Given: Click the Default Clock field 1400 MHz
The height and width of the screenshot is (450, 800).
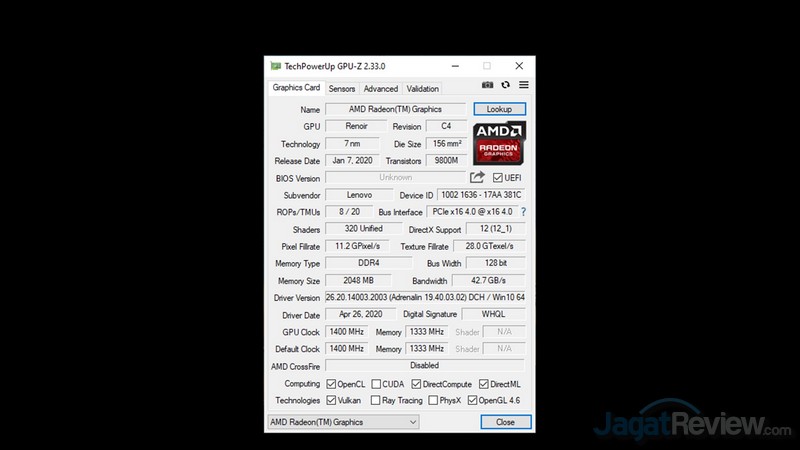Looking at the screenshot, I should (x=346, y=348).
